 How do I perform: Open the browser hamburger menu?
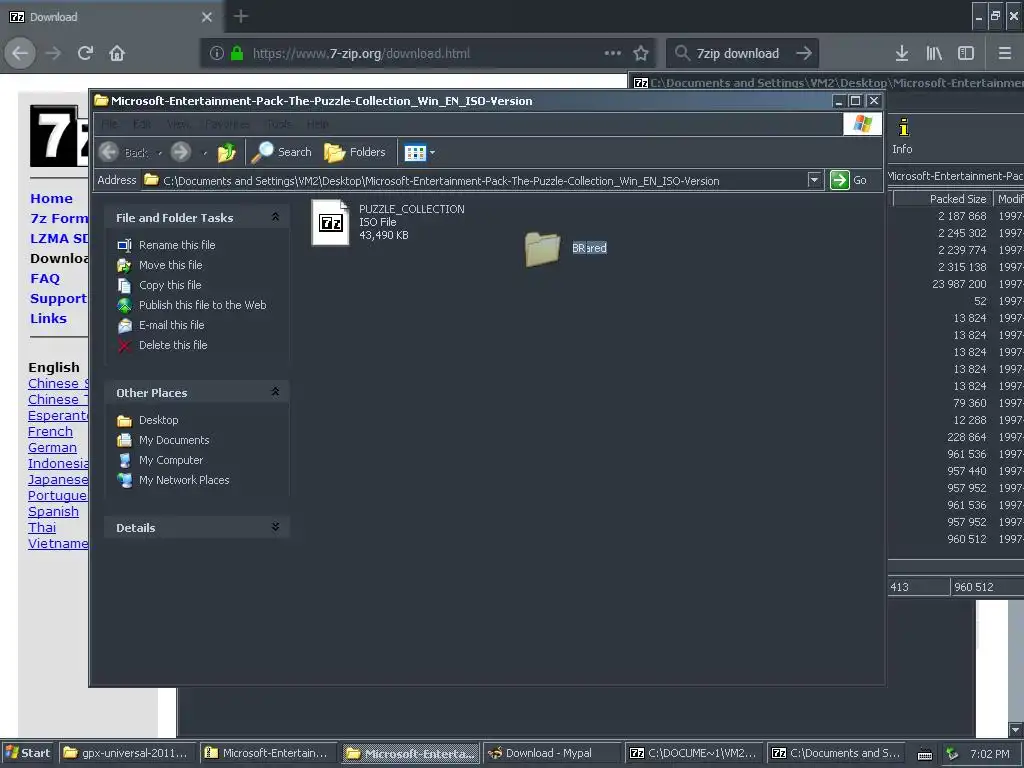[x=1004, y=54]
